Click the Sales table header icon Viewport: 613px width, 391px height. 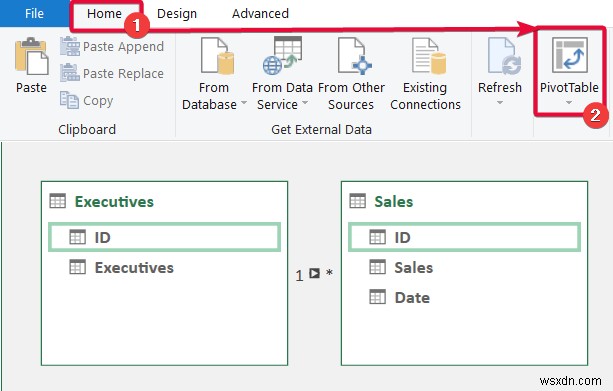pos(358,201)
